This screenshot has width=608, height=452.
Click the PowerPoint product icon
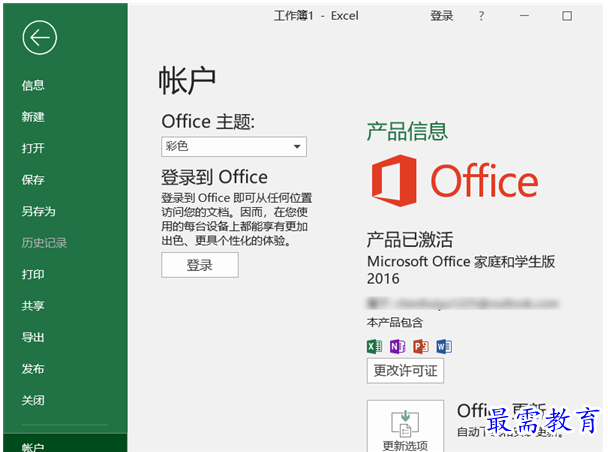coord(421,346)
